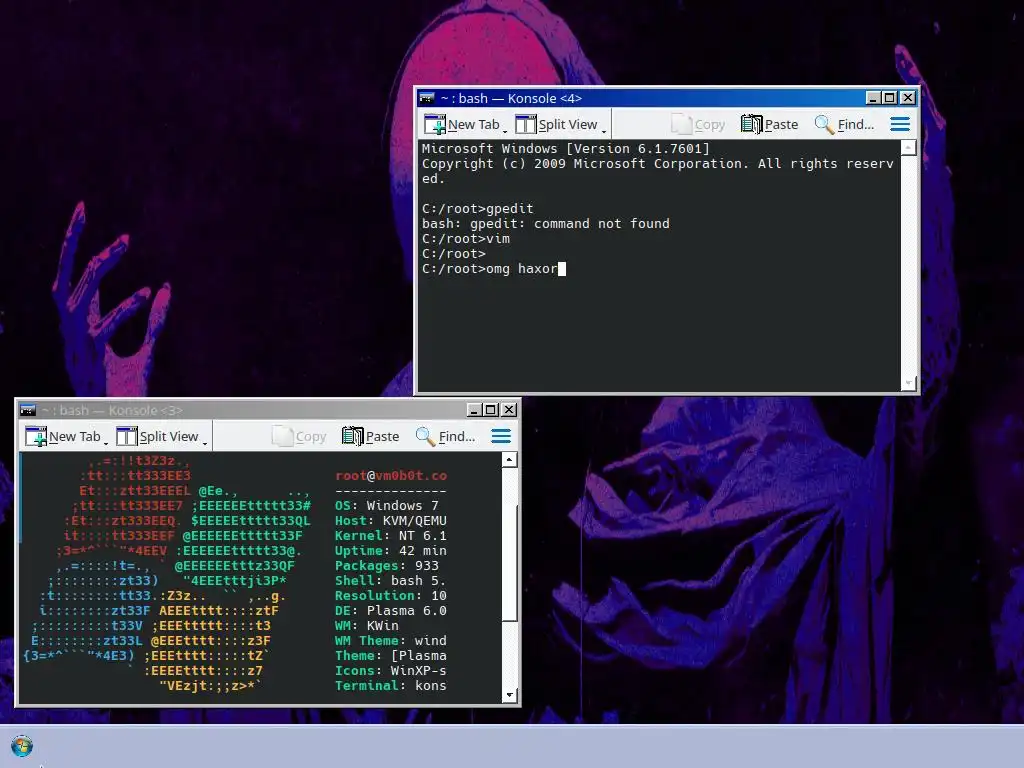Click "Kernel: NT 6.1" line
Viewport: 1024px width, 768px height.
(391, 536)
